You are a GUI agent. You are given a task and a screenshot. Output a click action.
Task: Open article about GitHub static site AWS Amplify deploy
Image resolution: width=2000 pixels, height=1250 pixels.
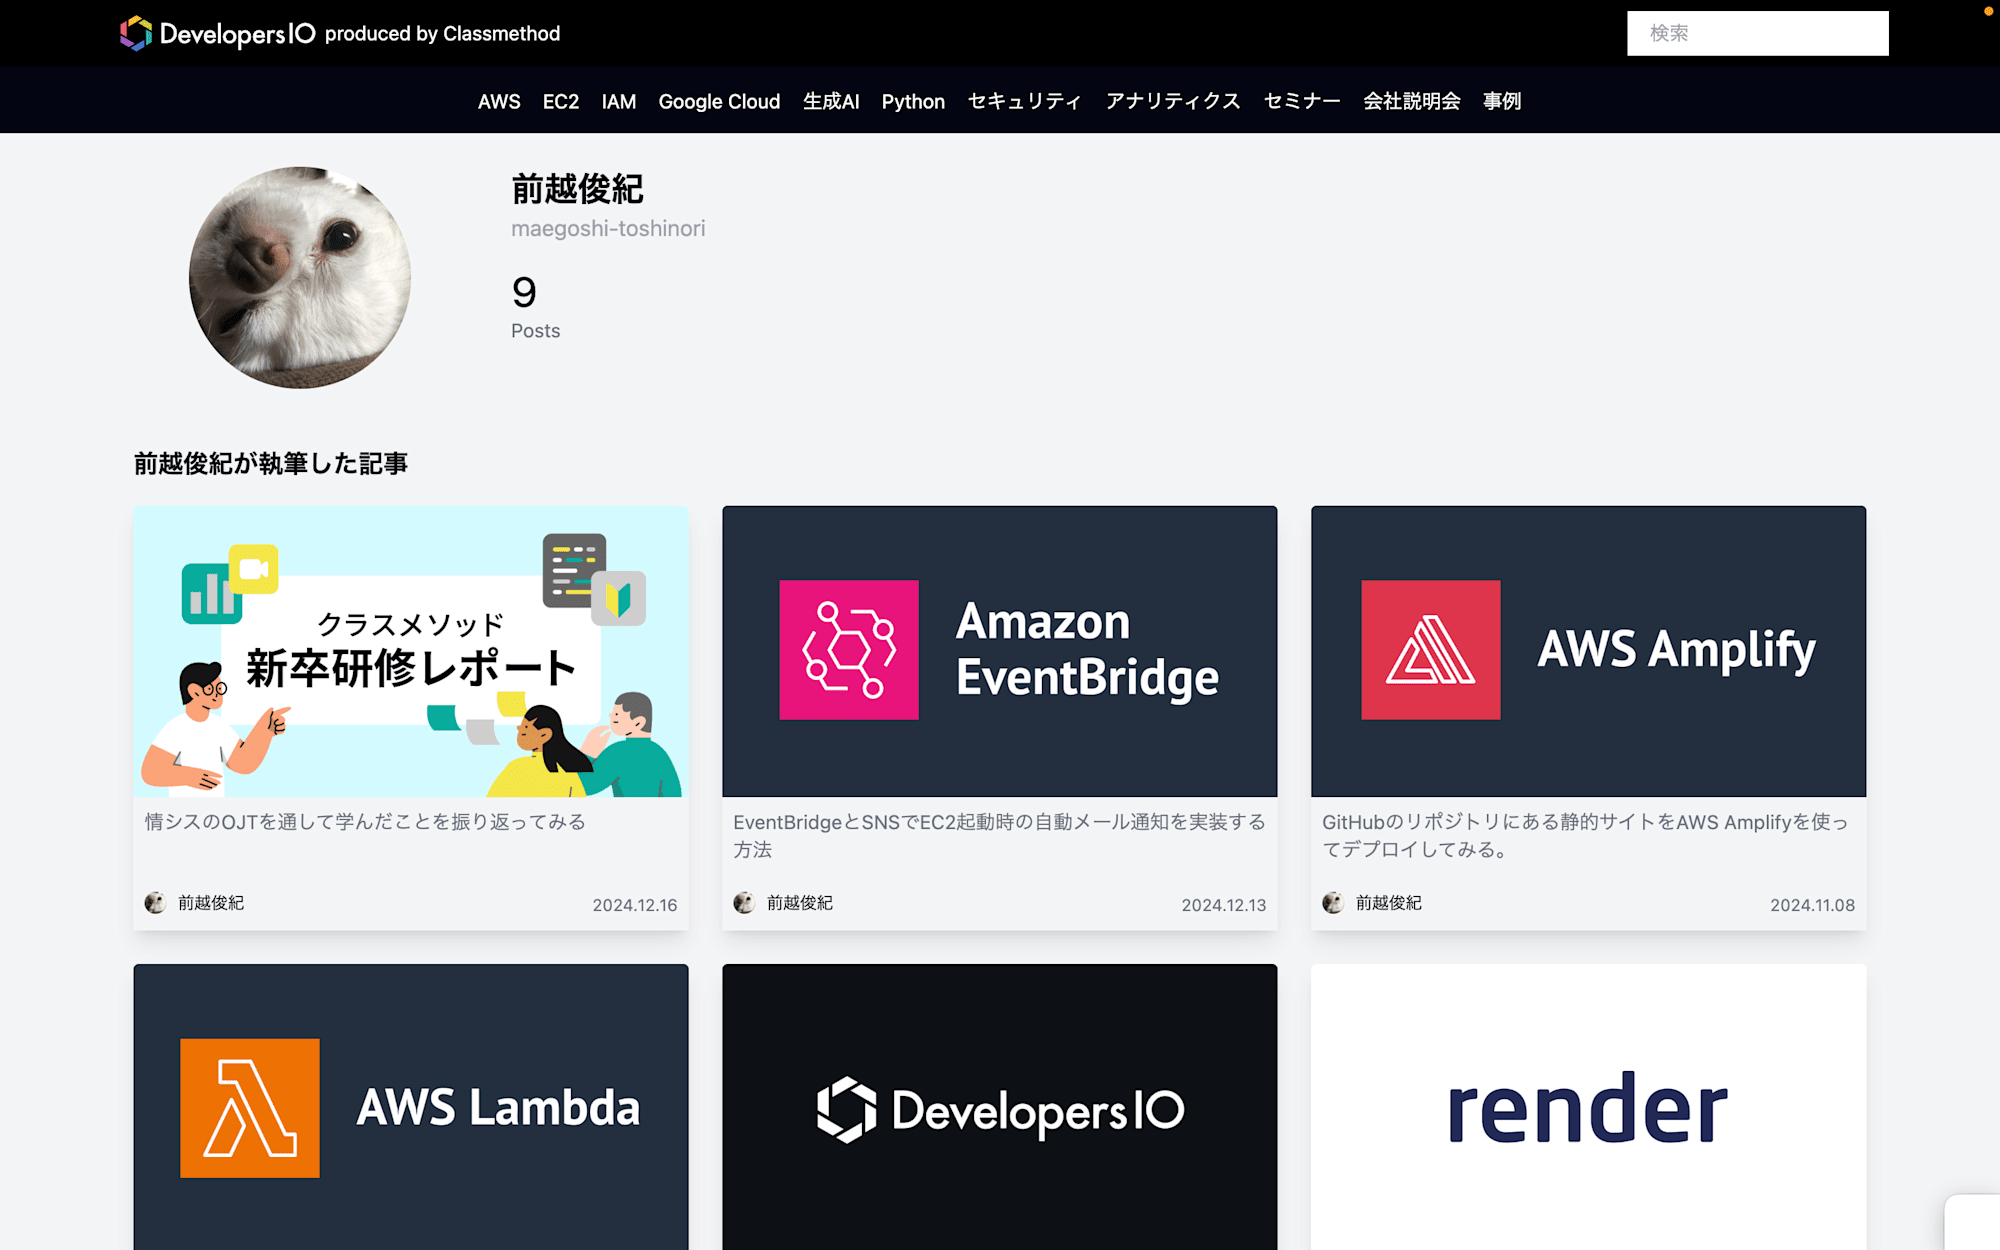tap(1585, 835)
